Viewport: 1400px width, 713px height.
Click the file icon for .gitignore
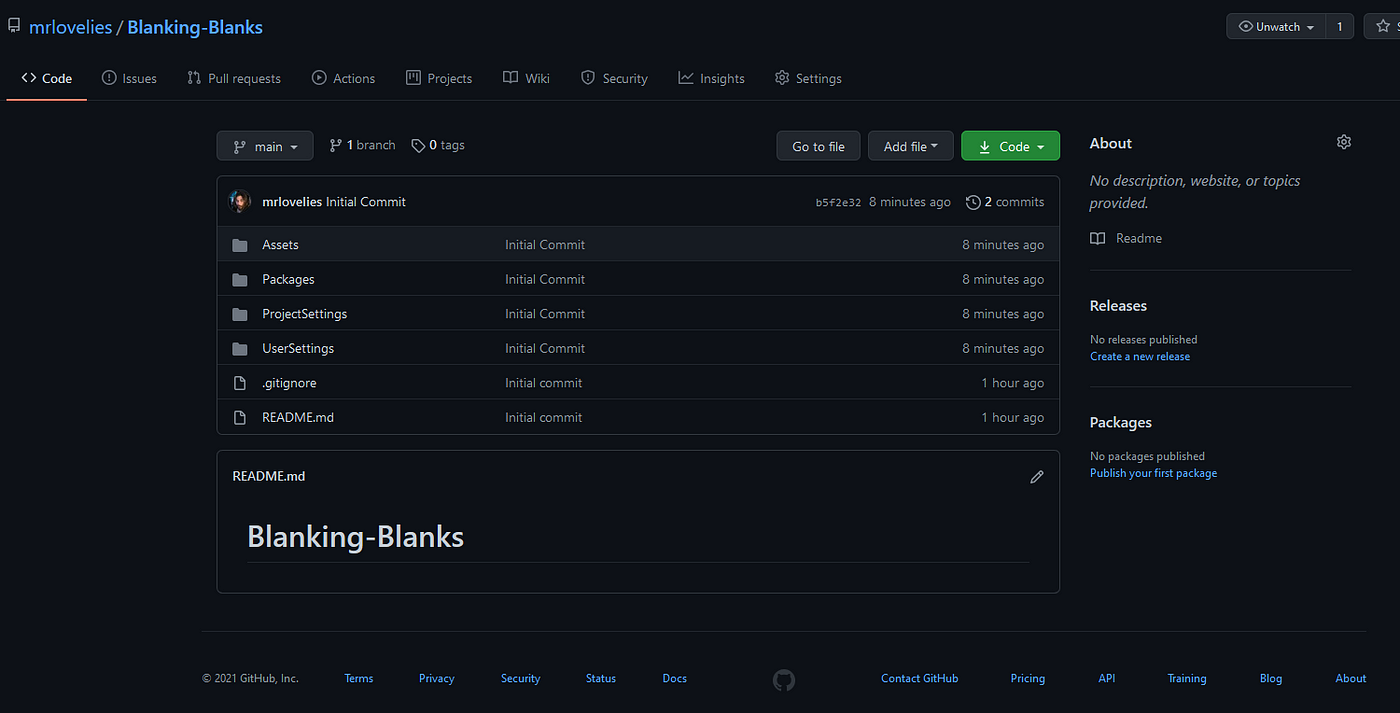pyautogui.click(x=240, y=383)
